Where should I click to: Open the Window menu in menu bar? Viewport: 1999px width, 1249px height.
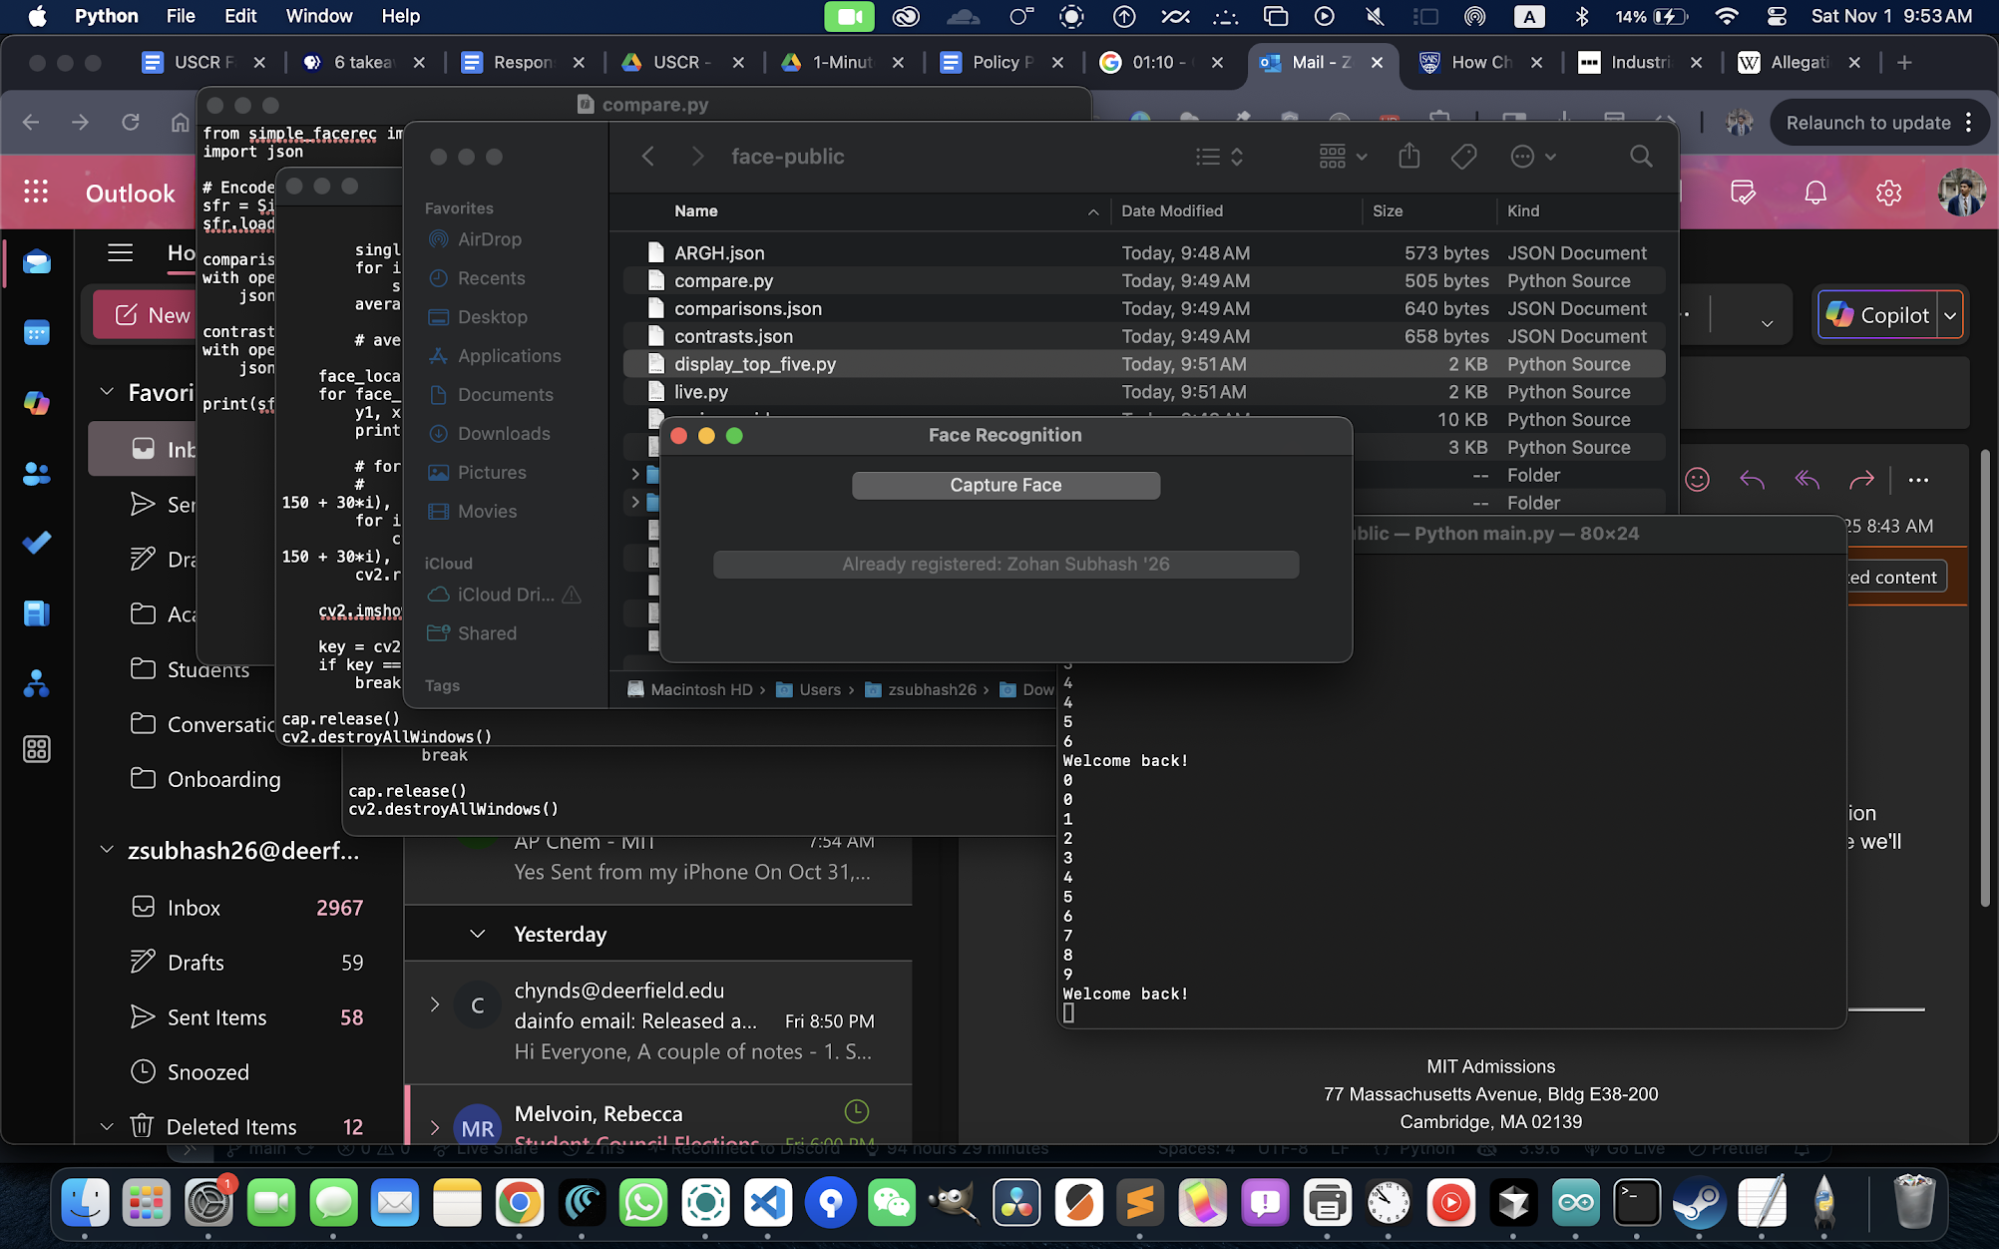point(318,16)
